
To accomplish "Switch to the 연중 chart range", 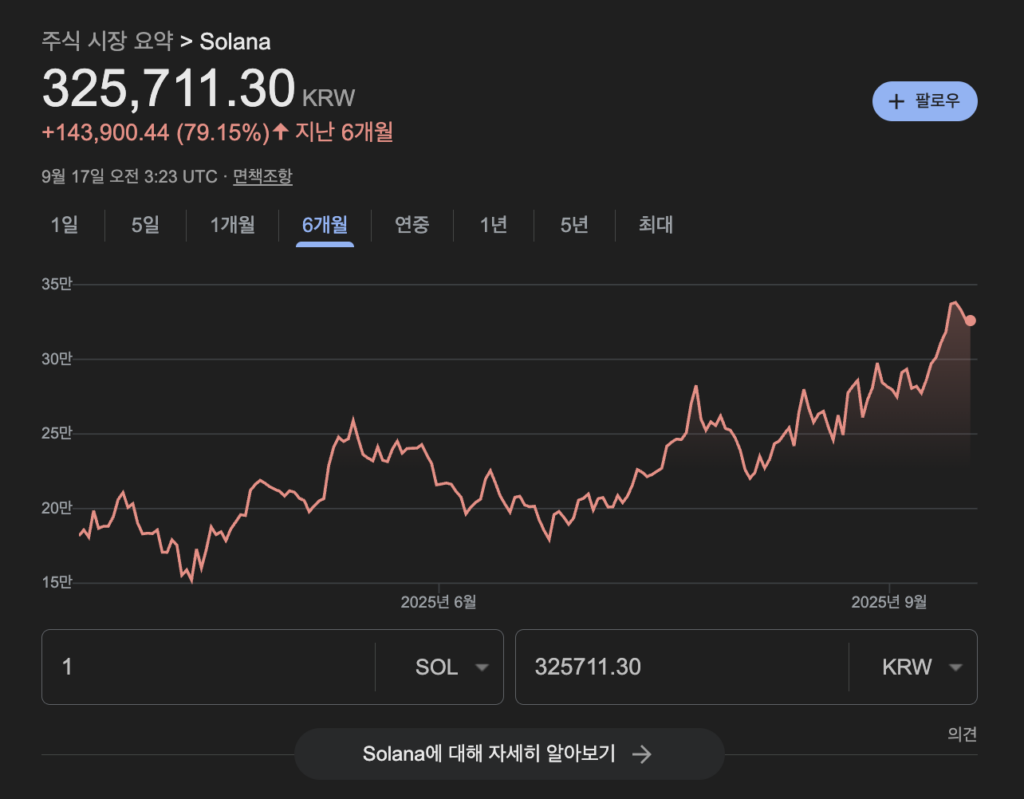I will pyautogui.click(x=412, y=225).
